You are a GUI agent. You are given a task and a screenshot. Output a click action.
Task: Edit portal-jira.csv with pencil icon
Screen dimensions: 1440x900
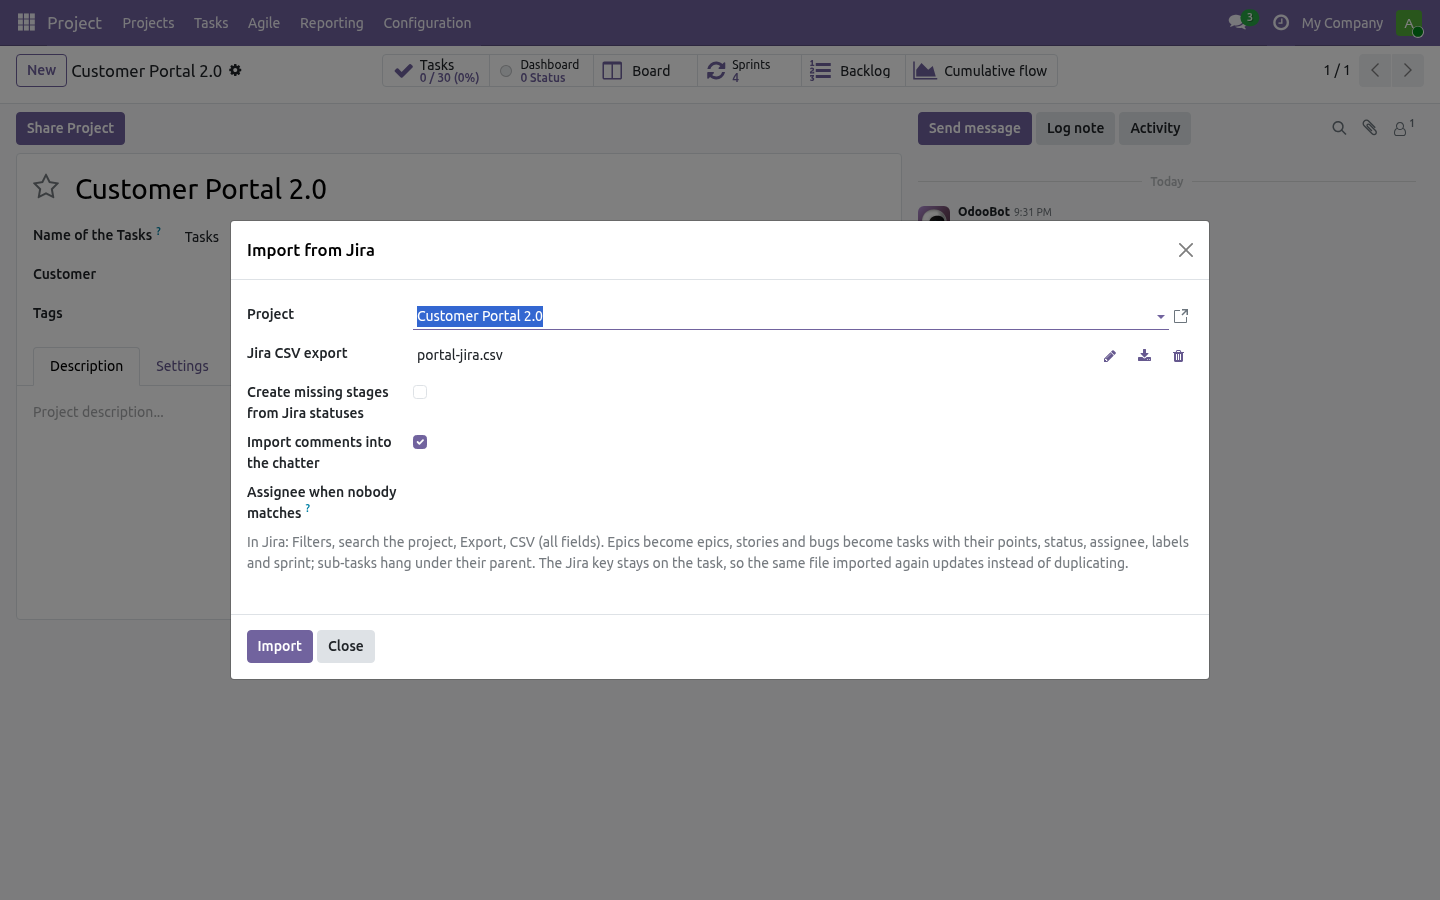1110,356
